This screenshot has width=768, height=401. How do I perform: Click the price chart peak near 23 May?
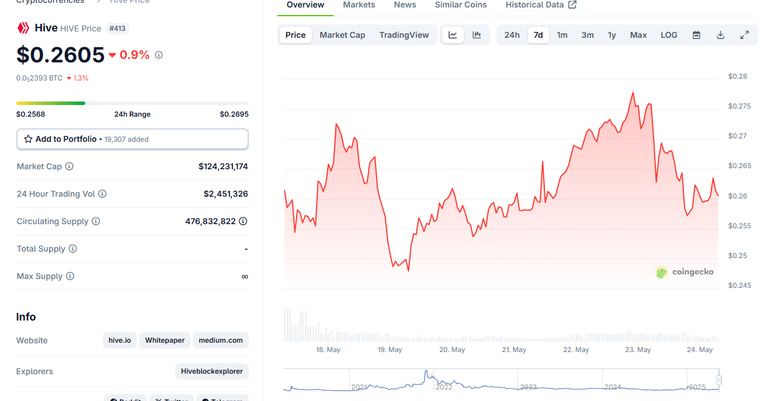click(633, 93)
